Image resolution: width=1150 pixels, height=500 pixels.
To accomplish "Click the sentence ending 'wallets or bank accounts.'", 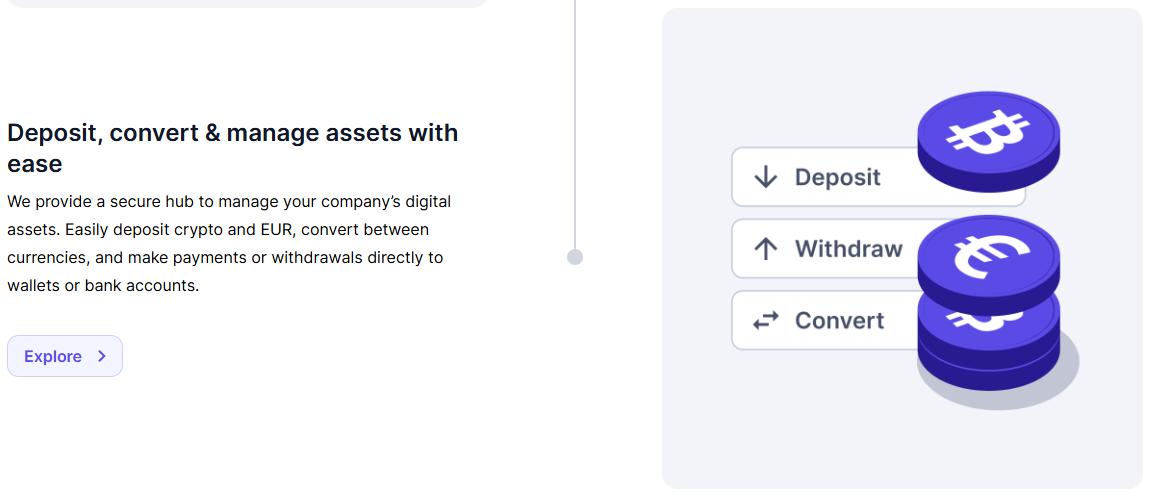I will (103, 286).
